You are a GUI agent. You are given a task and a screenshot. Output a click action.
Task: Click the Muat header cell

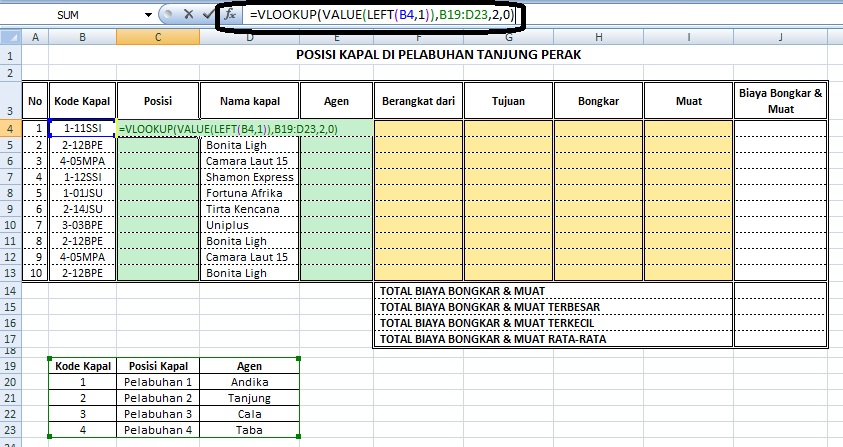click(689, 101)
